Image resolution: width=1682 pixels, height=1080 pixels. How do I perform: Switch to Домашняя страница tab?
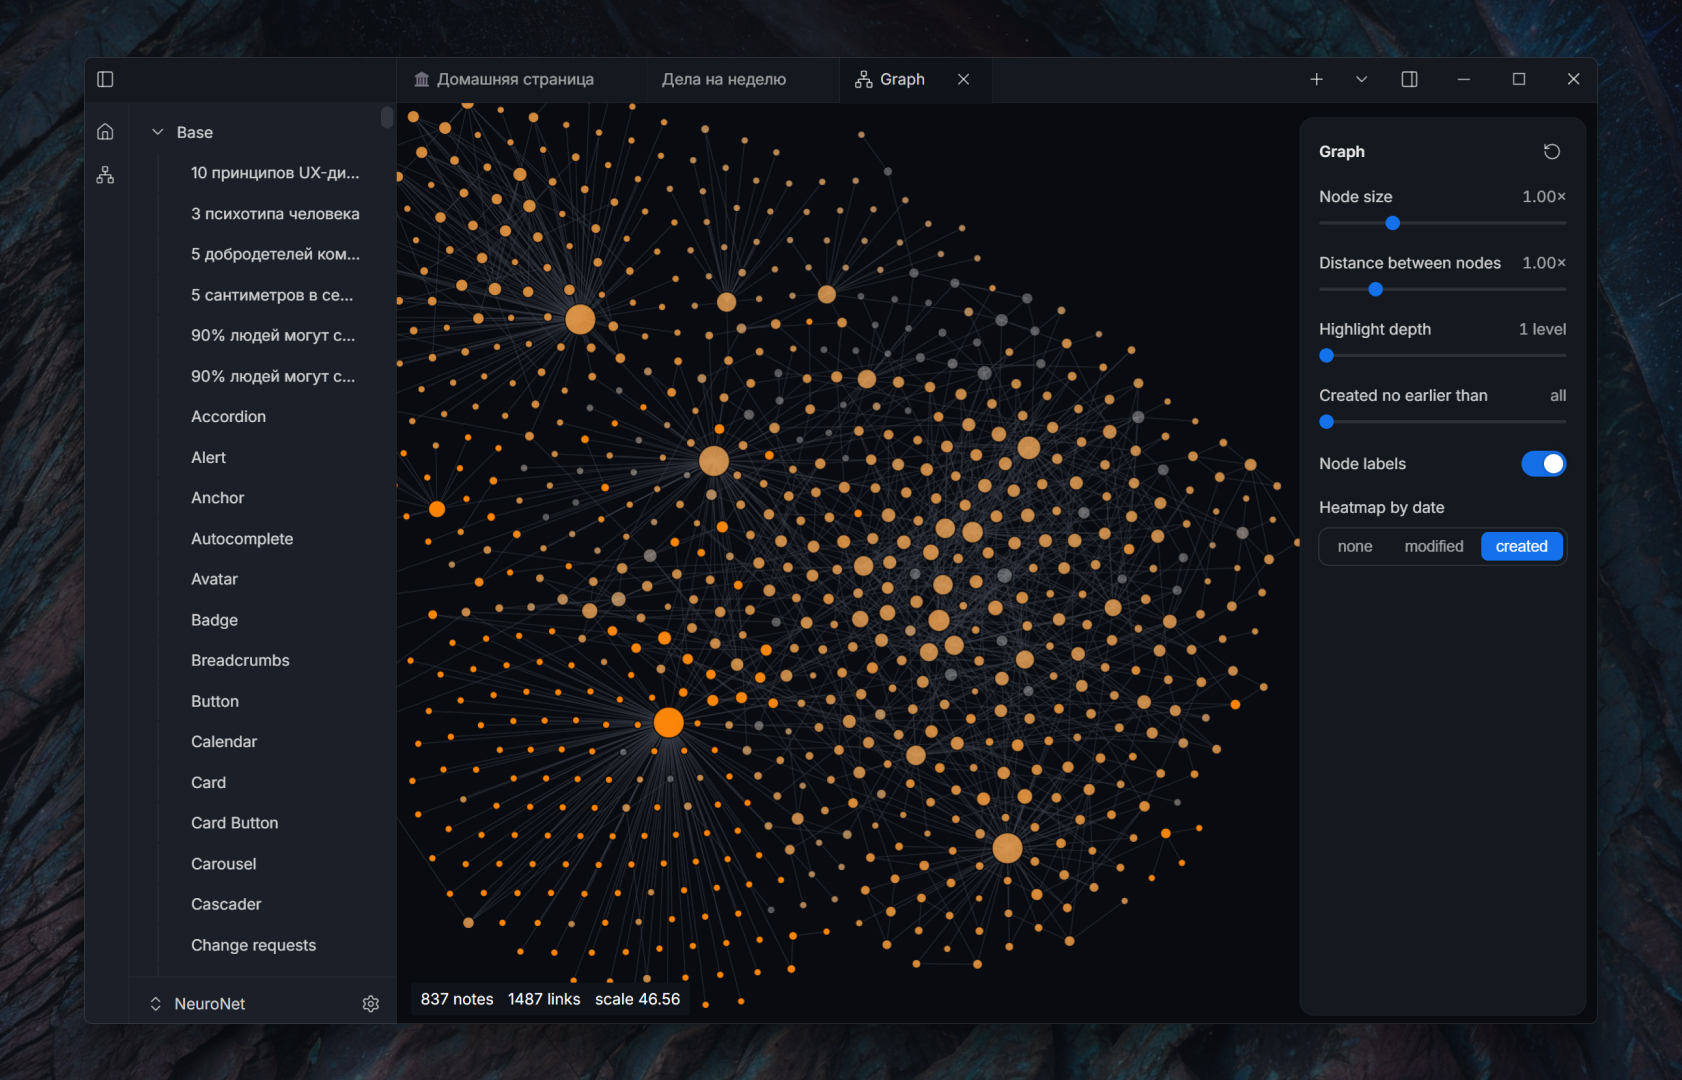[x=504, y=79]
